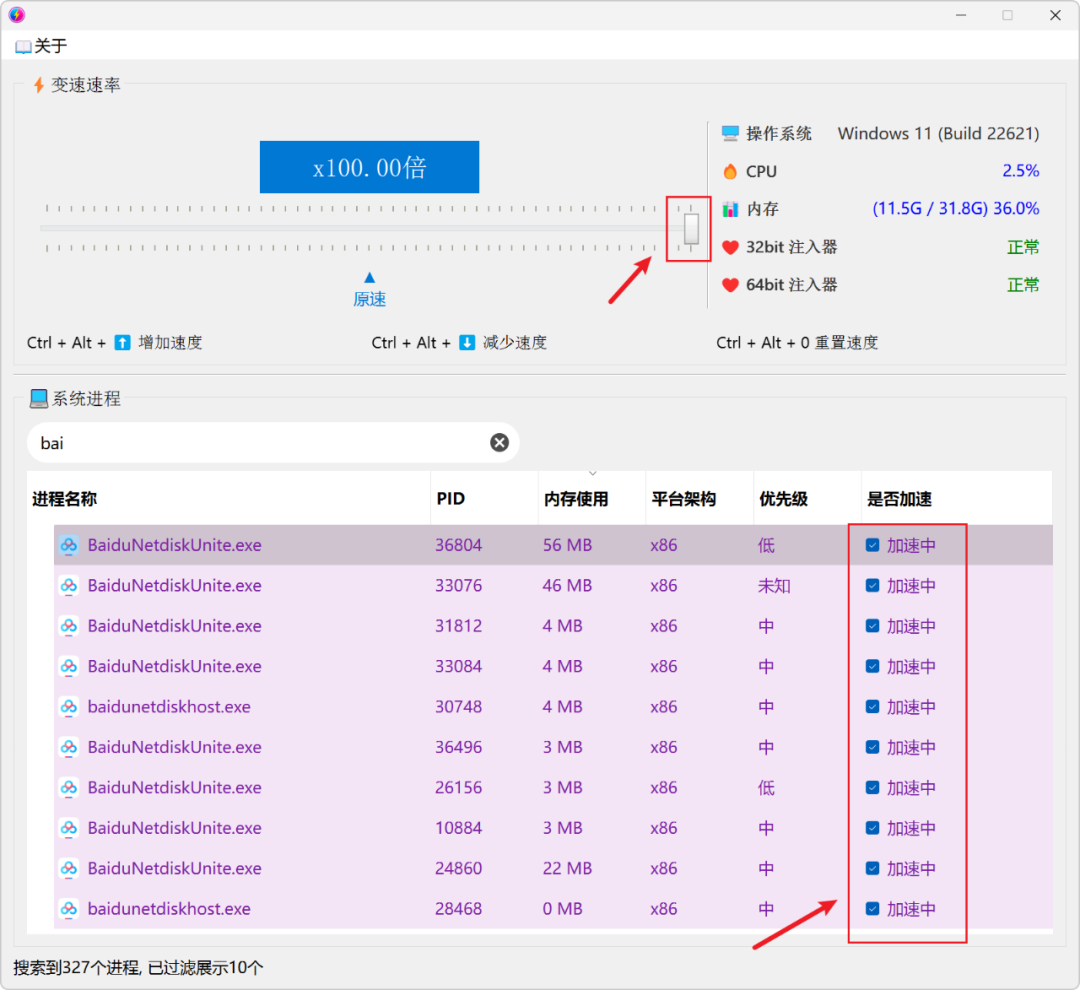Click Baidu icon of process 10884
This screenshot has height=990, width=1080.
click(x=69, y=827)
